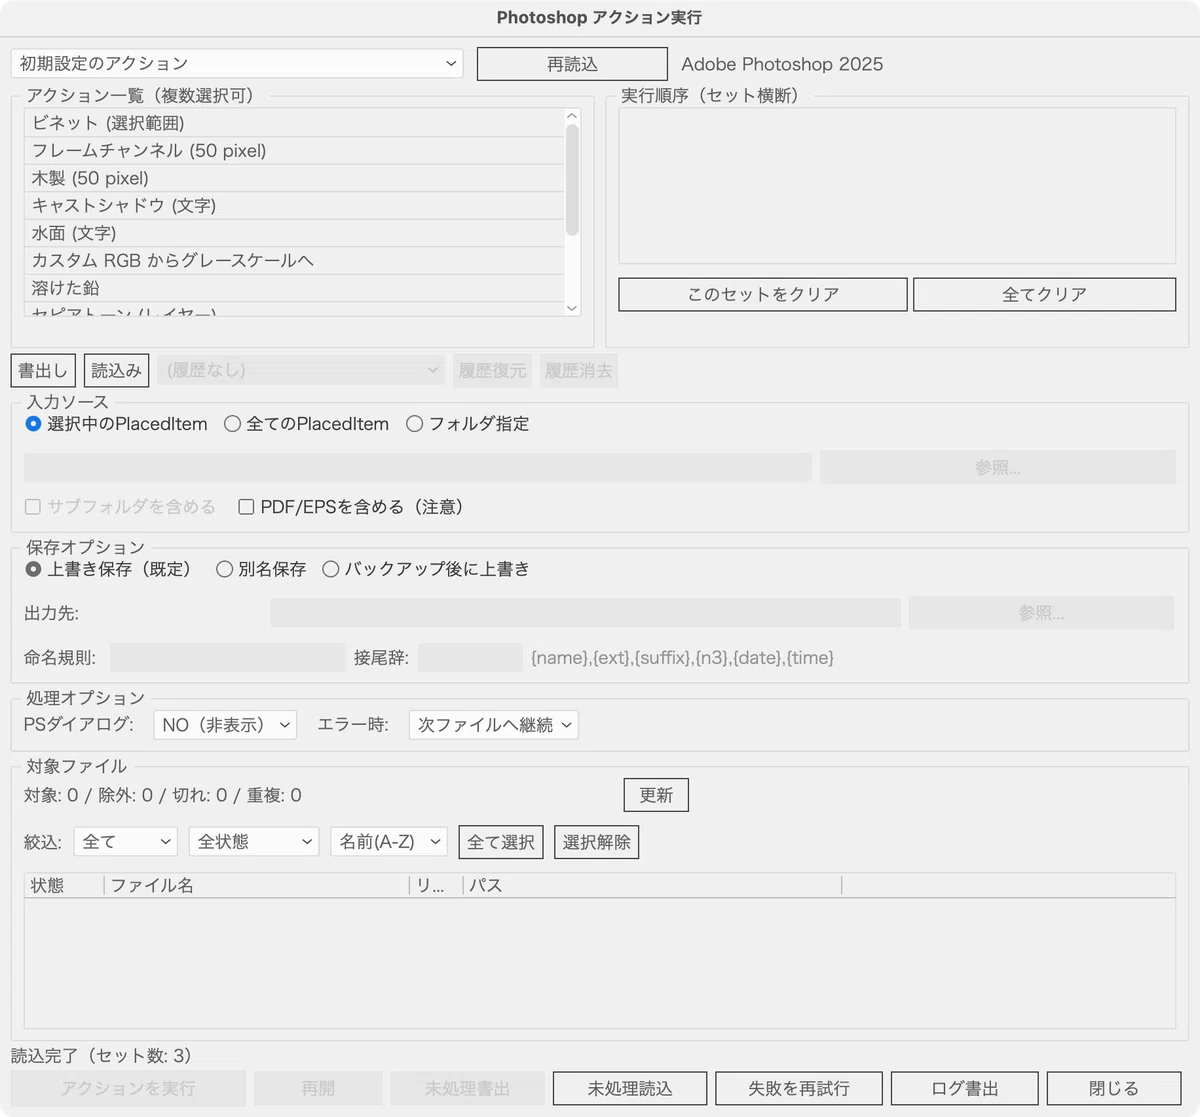Click action list scroll-up arrow
This screenshot has height=1117, width=1200.
click(x=572, y=117)
